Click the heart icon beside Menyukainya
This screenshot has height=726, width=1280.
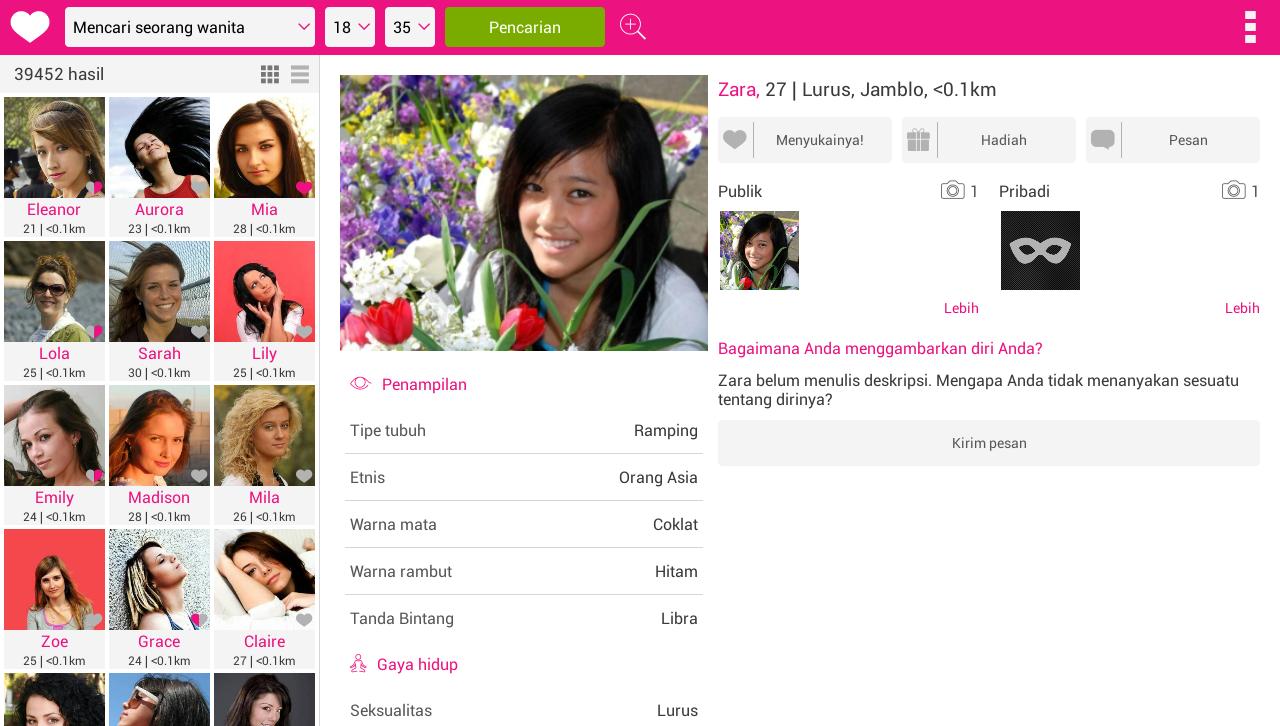pos(735,140)
